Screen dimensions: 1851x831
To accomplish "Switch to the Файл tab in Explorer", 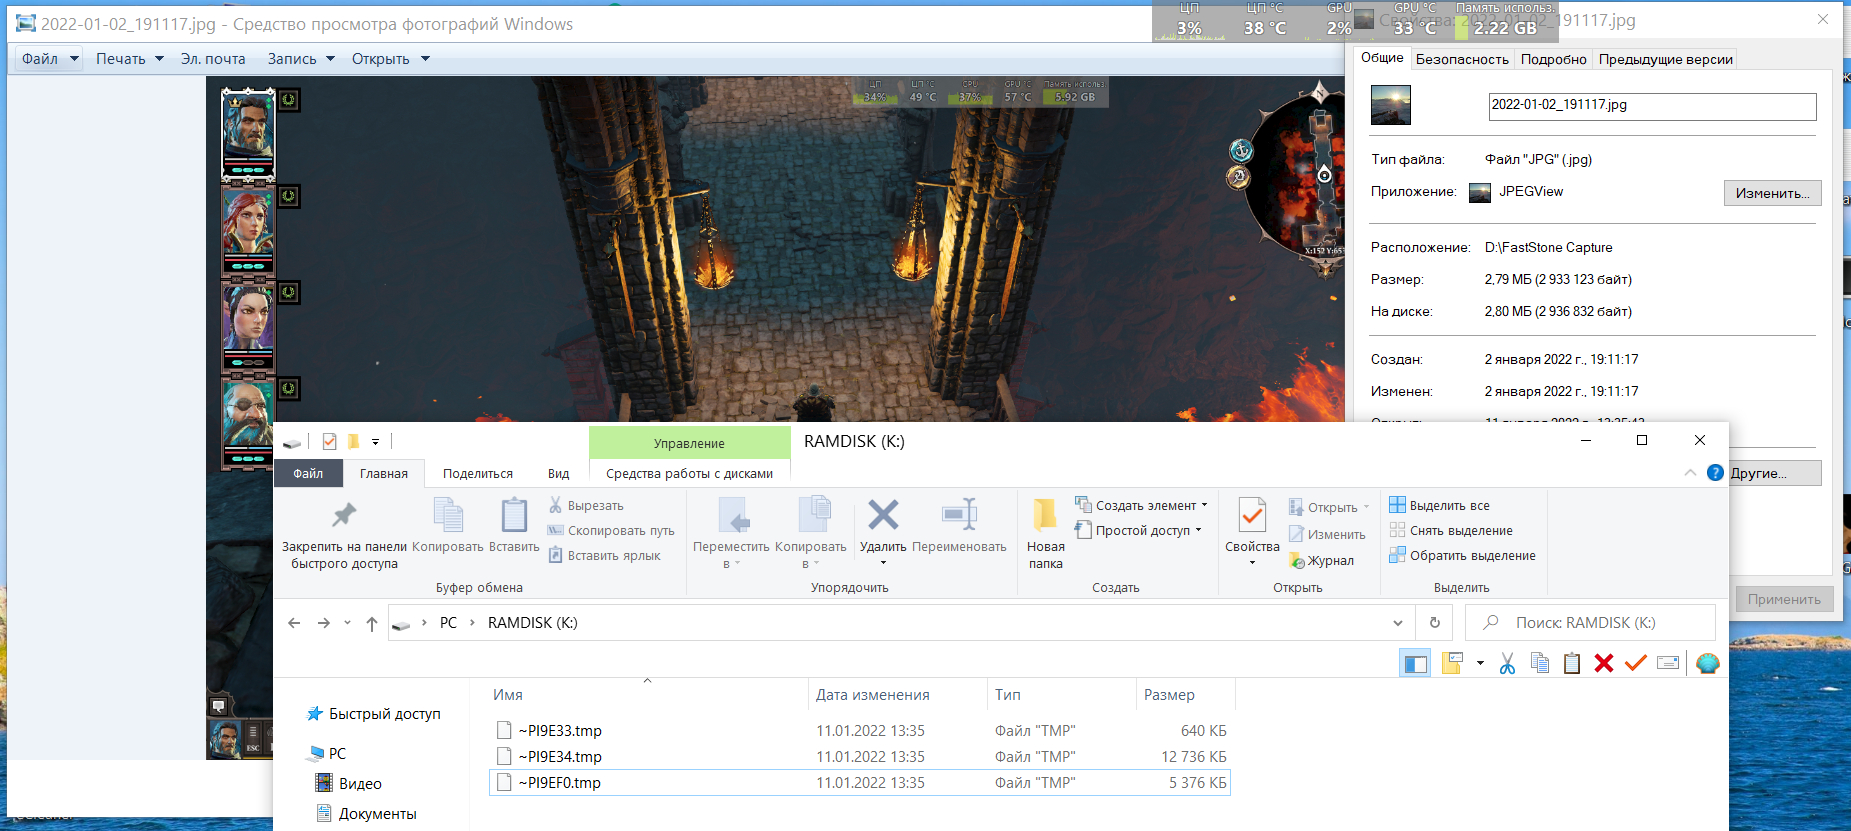I will pos(308,474).
